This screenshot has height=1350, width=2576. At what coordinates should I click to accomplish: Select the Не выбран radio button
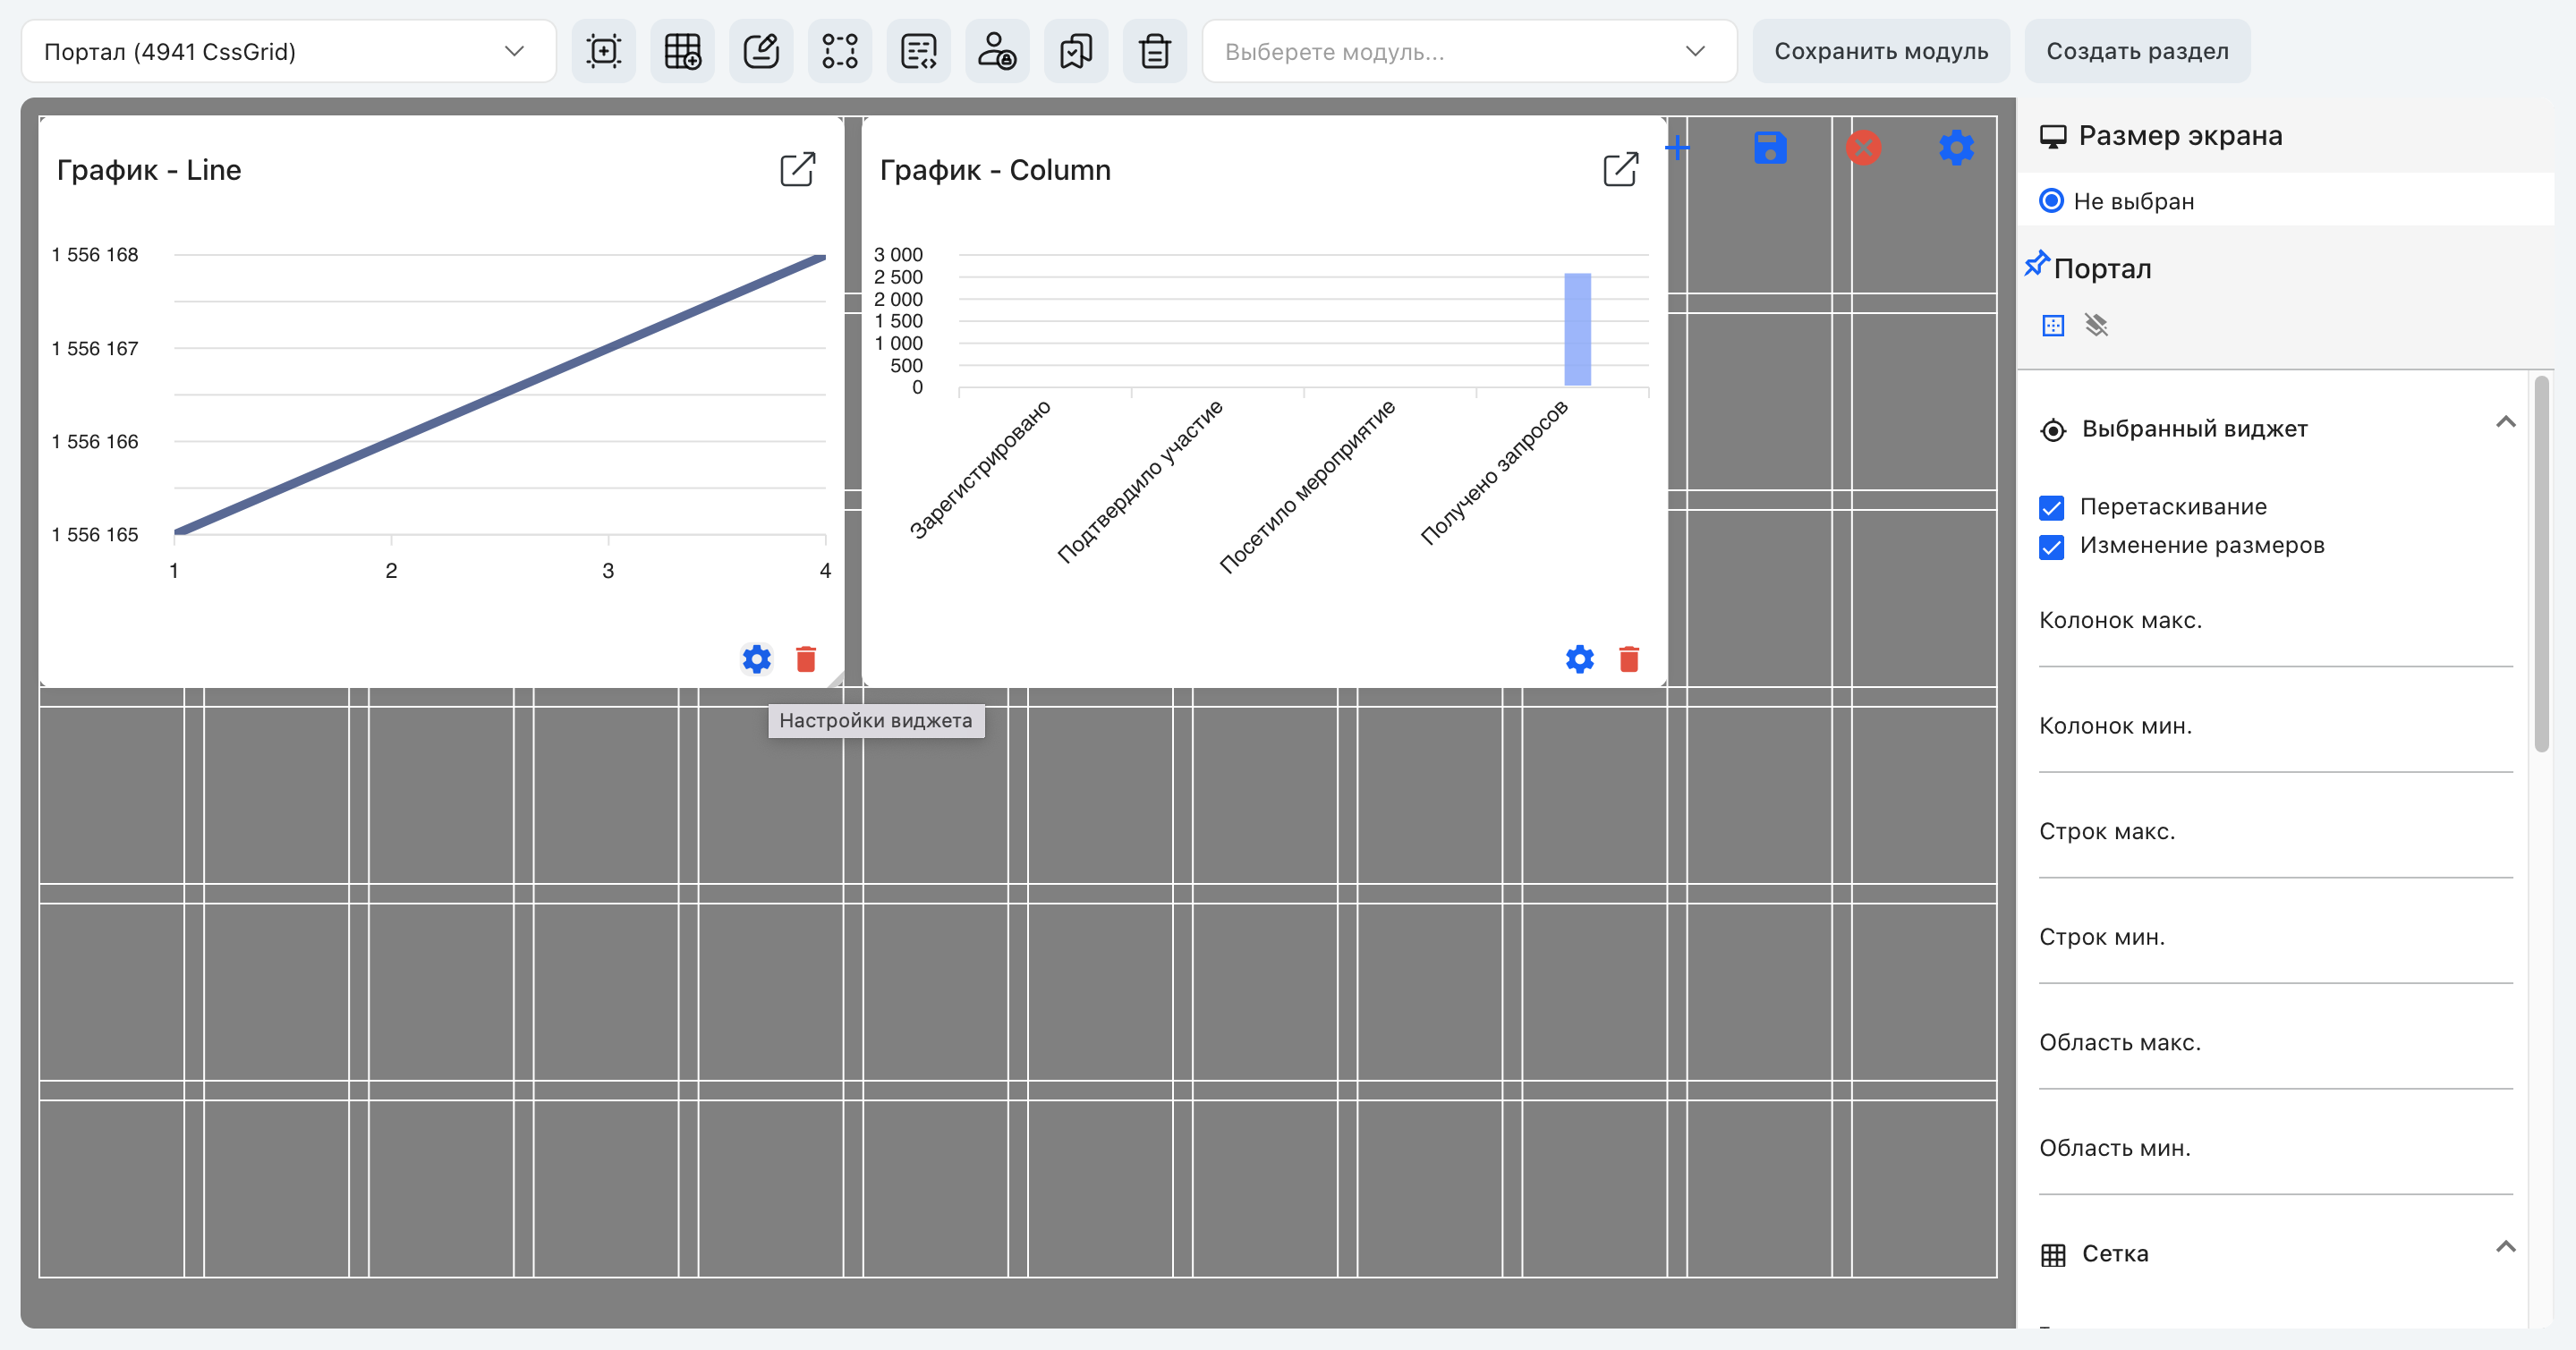2051,201
